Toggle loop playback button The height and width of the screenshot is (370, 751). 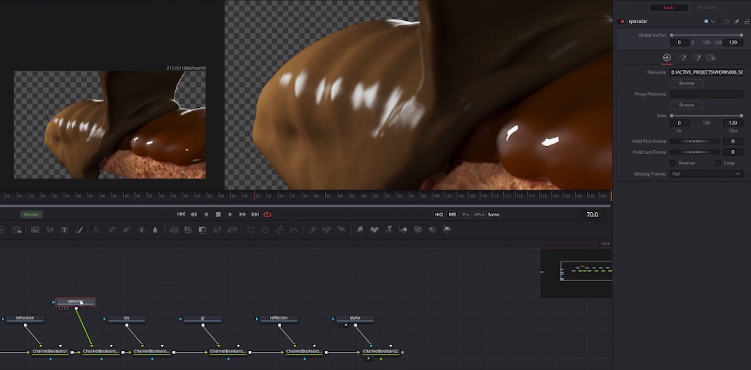click(x=267, y=214)
